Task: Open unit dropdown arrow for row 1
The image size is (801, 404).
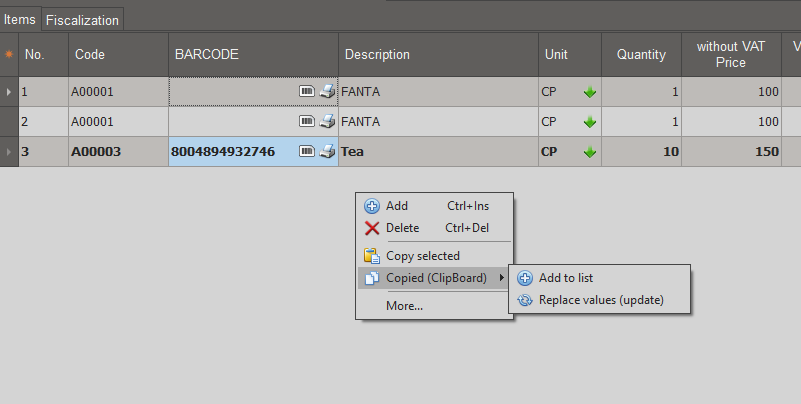Action: [589, 92]
